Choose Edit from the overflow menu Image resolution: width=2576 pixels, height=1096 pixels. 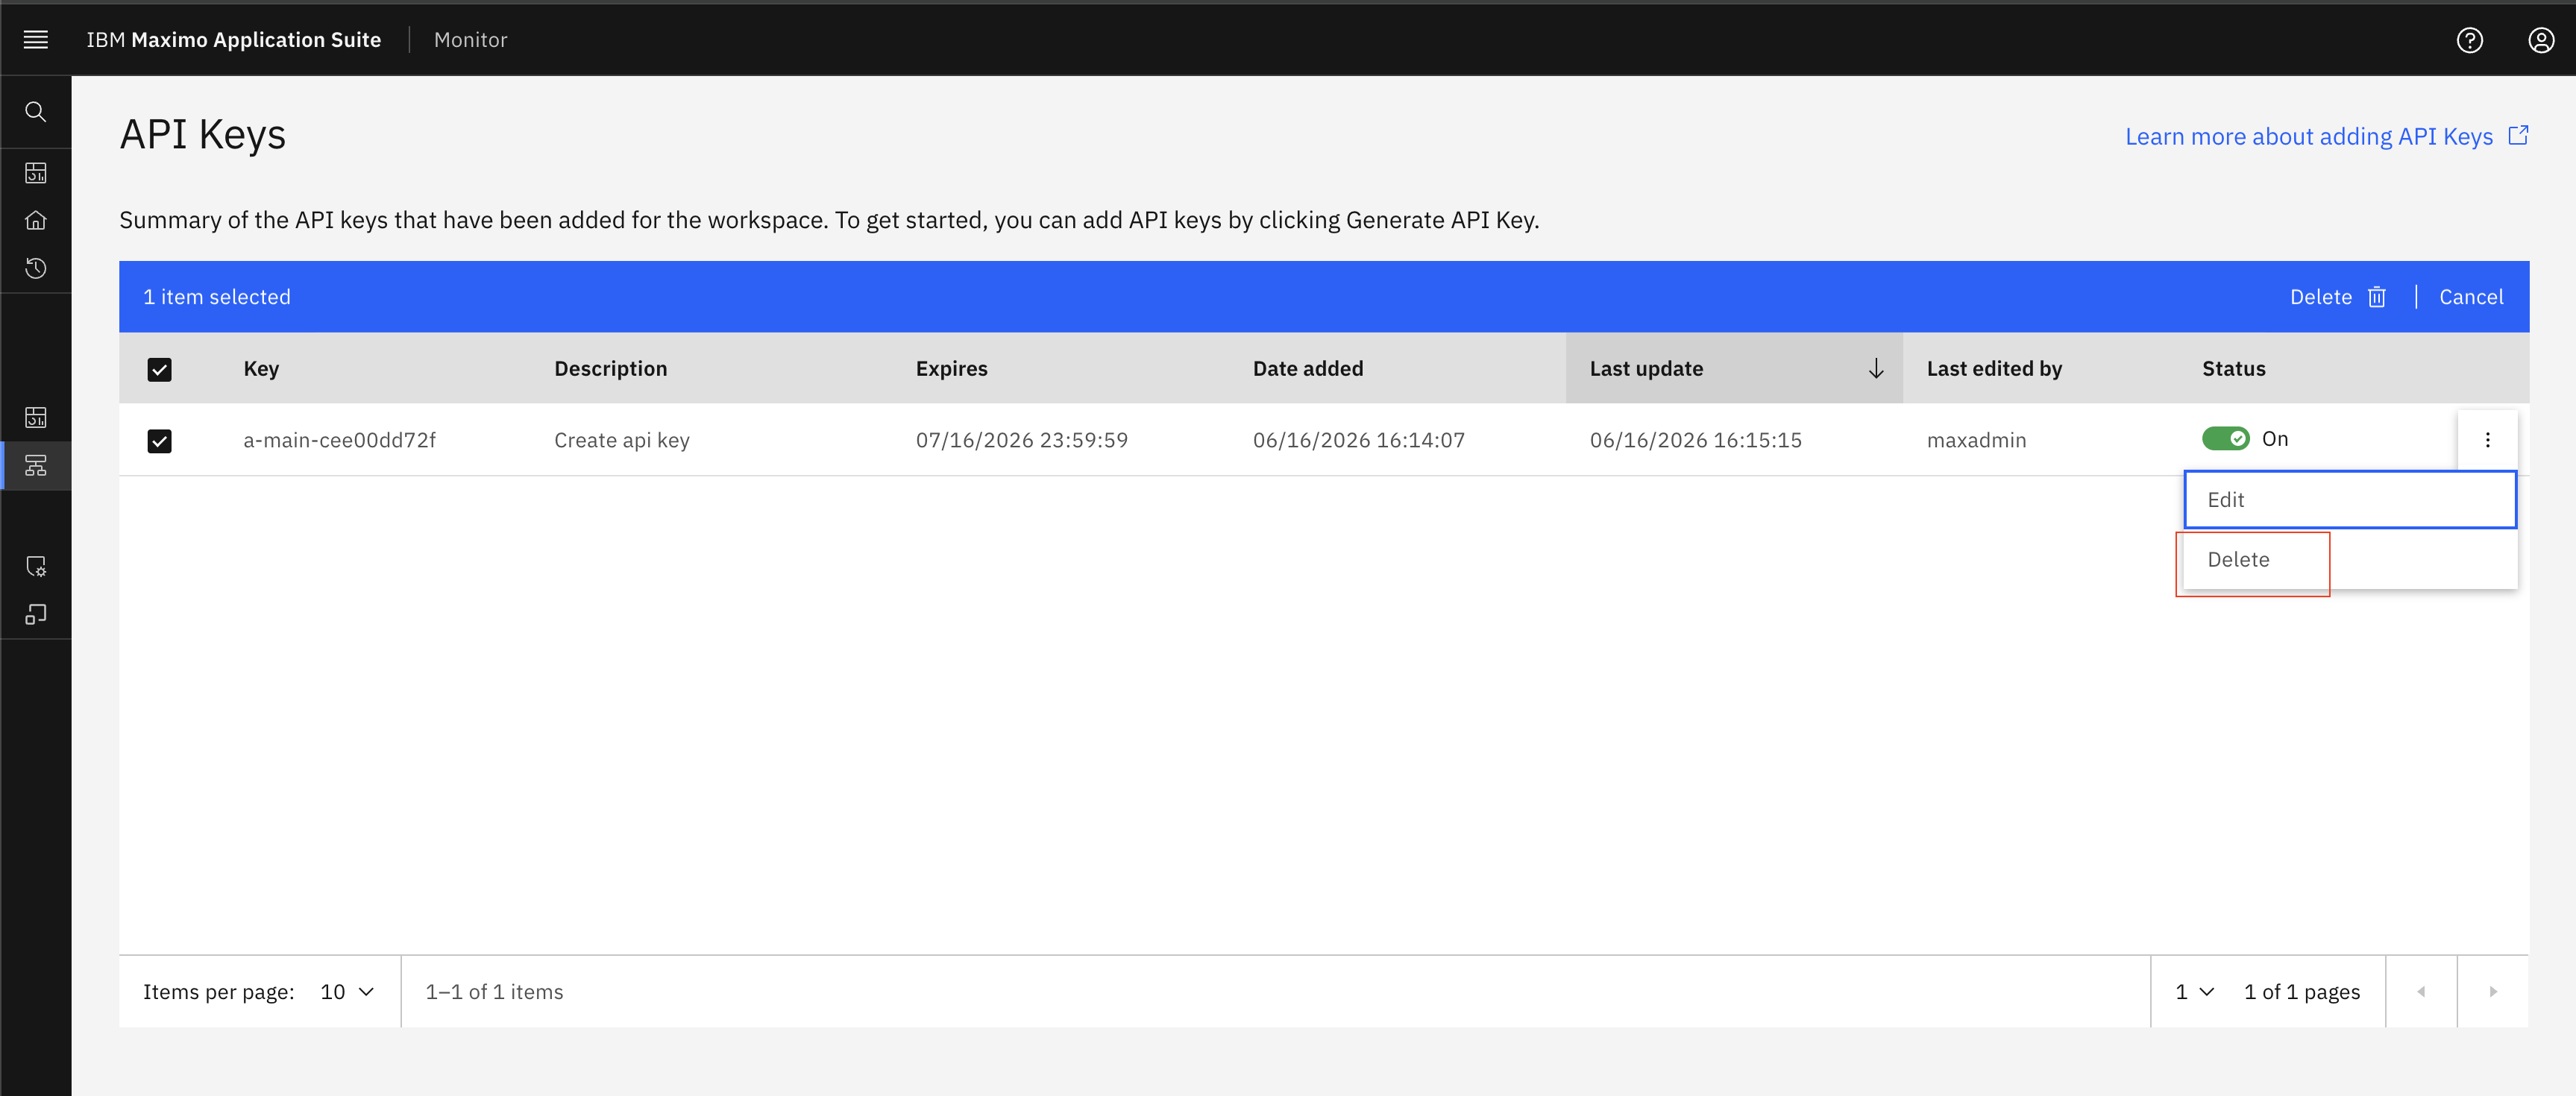[2350, 500]
